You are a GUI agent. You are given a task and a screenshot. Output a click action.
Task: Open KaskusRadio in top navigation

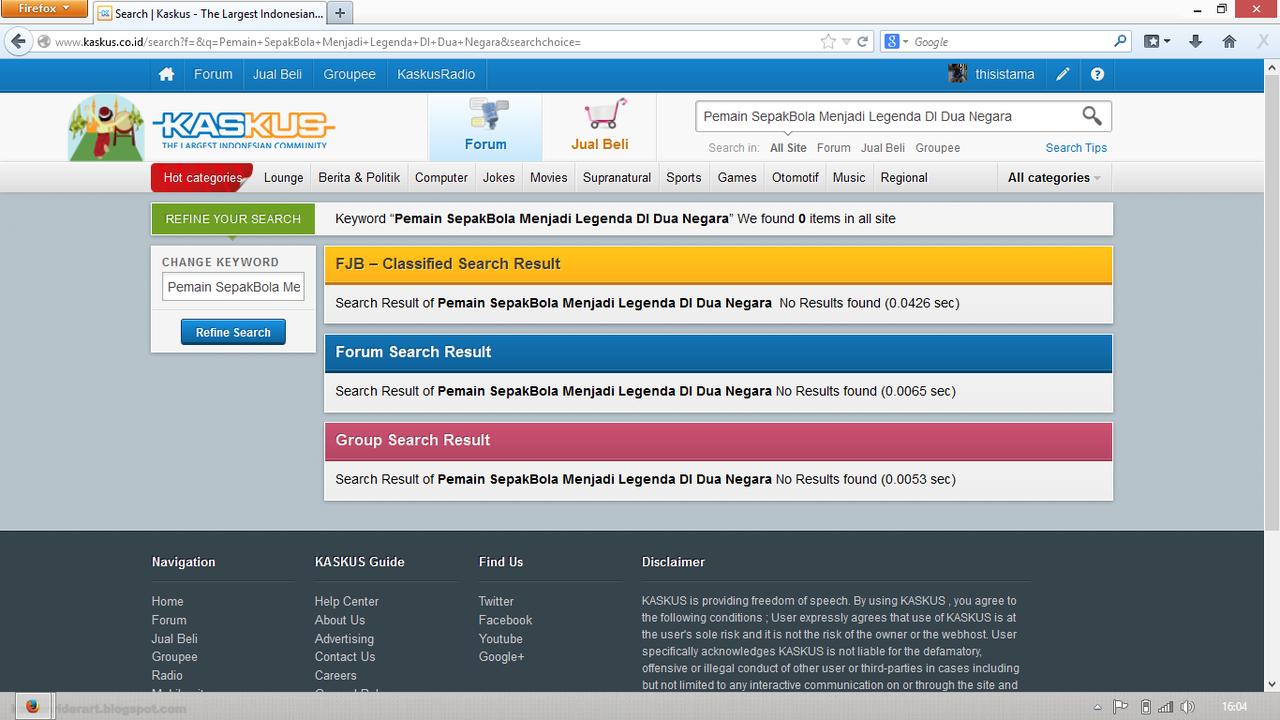point(436,74)
